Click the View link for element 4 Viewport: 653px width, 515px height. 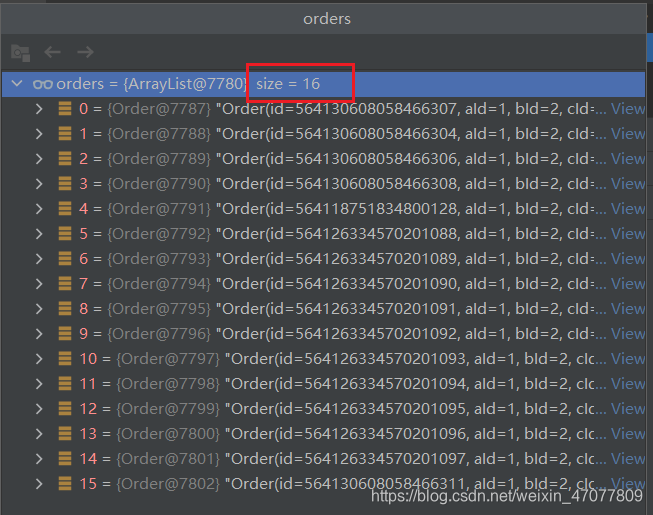coord(628,209)
